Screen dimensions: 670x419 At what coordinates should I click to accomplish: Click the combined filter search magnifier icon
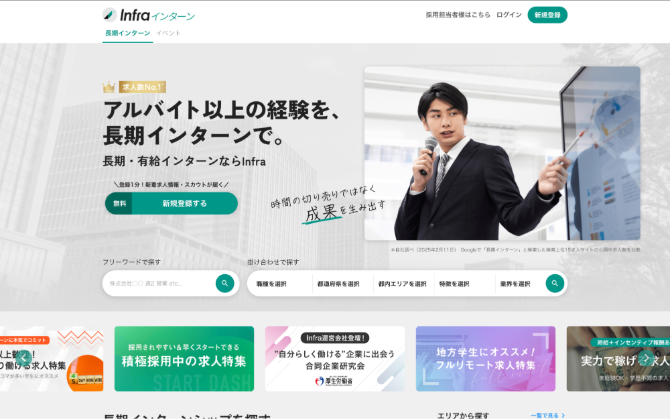point(555,283)
